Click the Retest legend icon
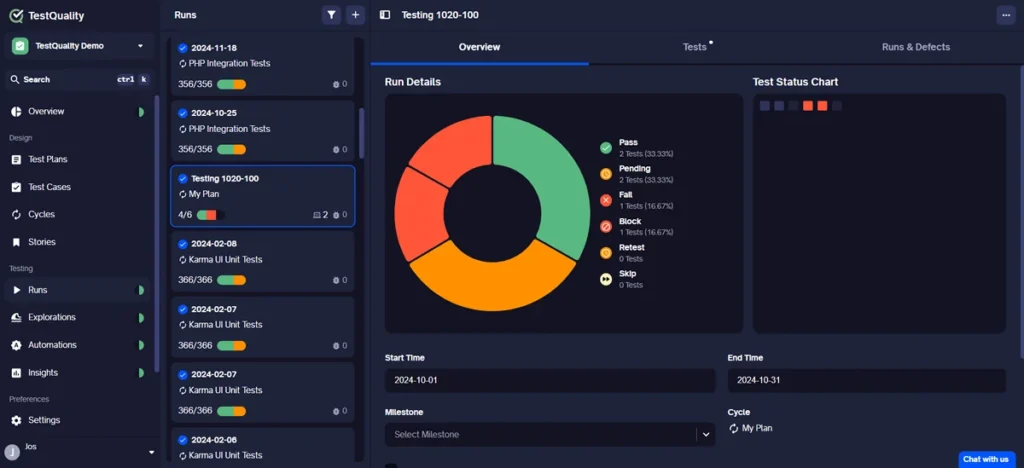 [x=606, y=253]
